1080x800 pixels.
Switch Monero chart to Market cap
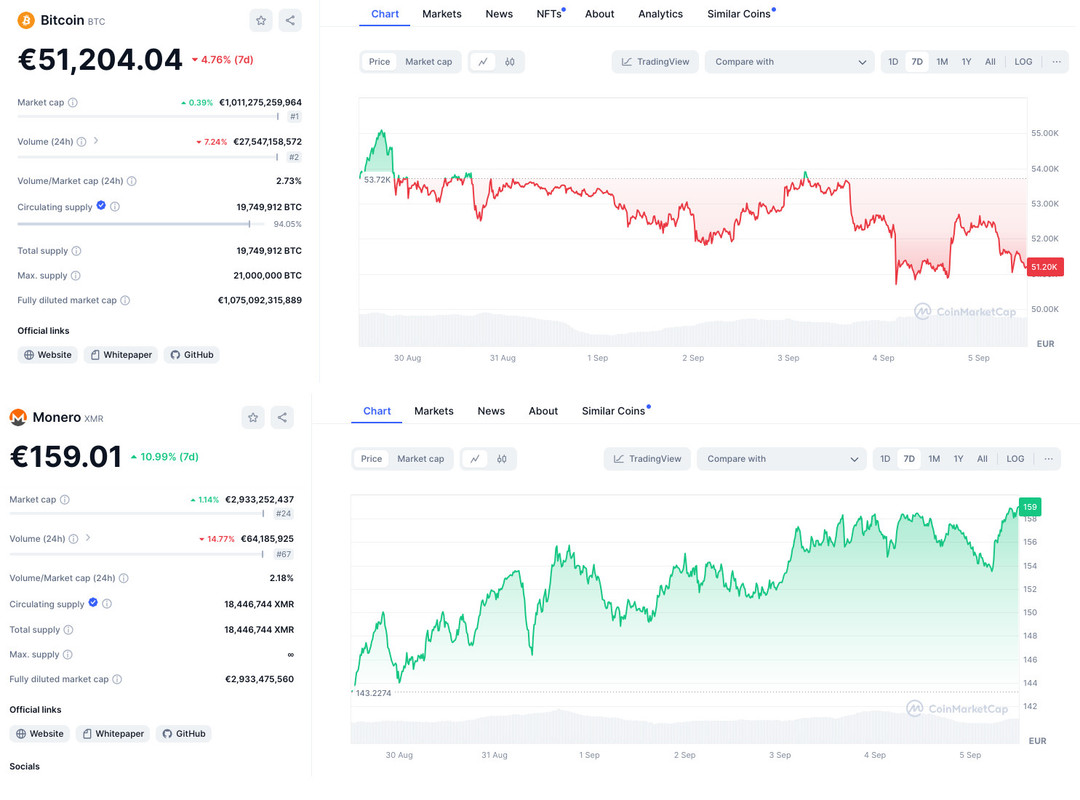pos(420,459)
